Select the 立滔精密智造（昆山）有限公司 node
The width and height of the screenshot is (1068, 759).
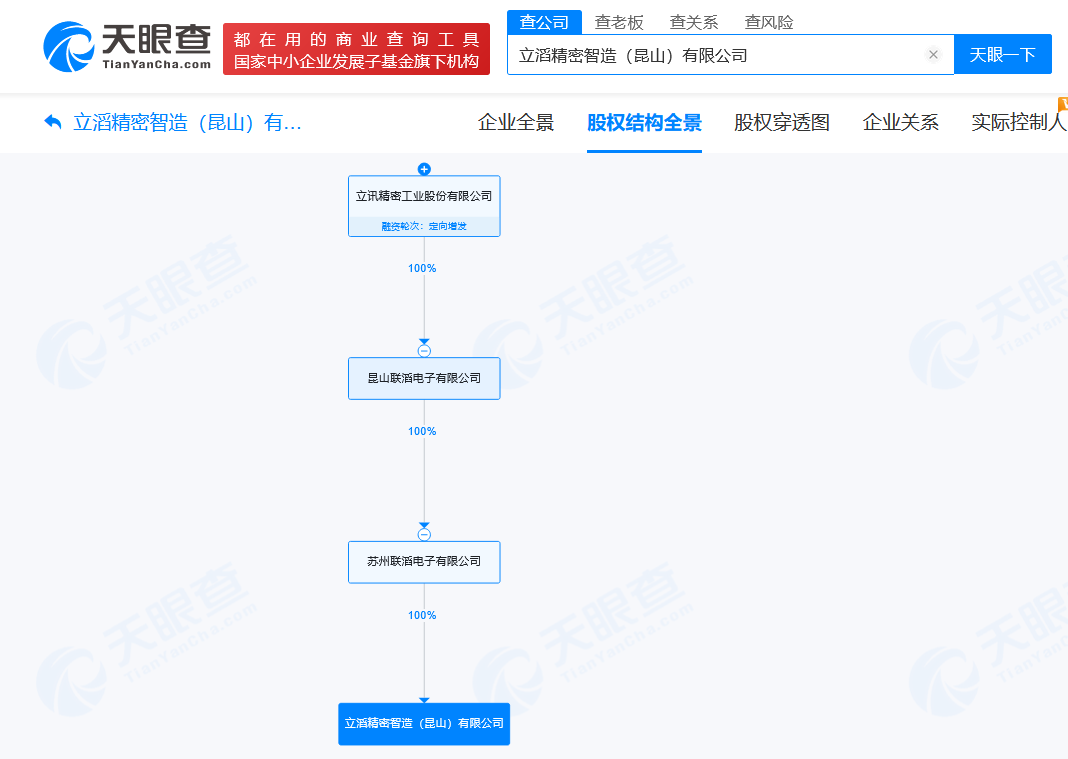[x=424, y=724]
